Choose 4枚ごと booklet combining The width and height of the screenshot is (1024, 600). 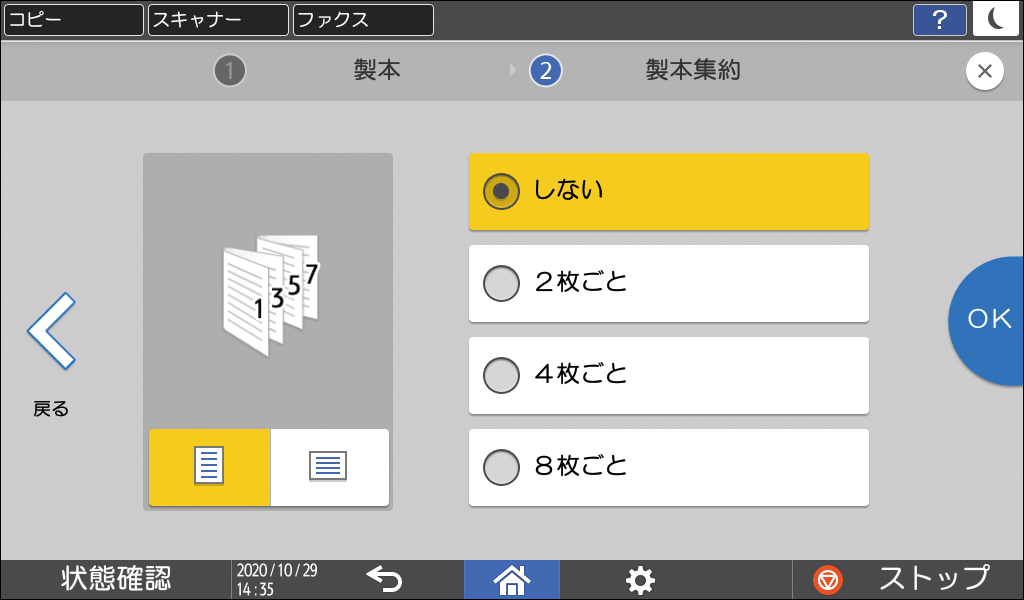pyautogui.click(x=668, y=375)
